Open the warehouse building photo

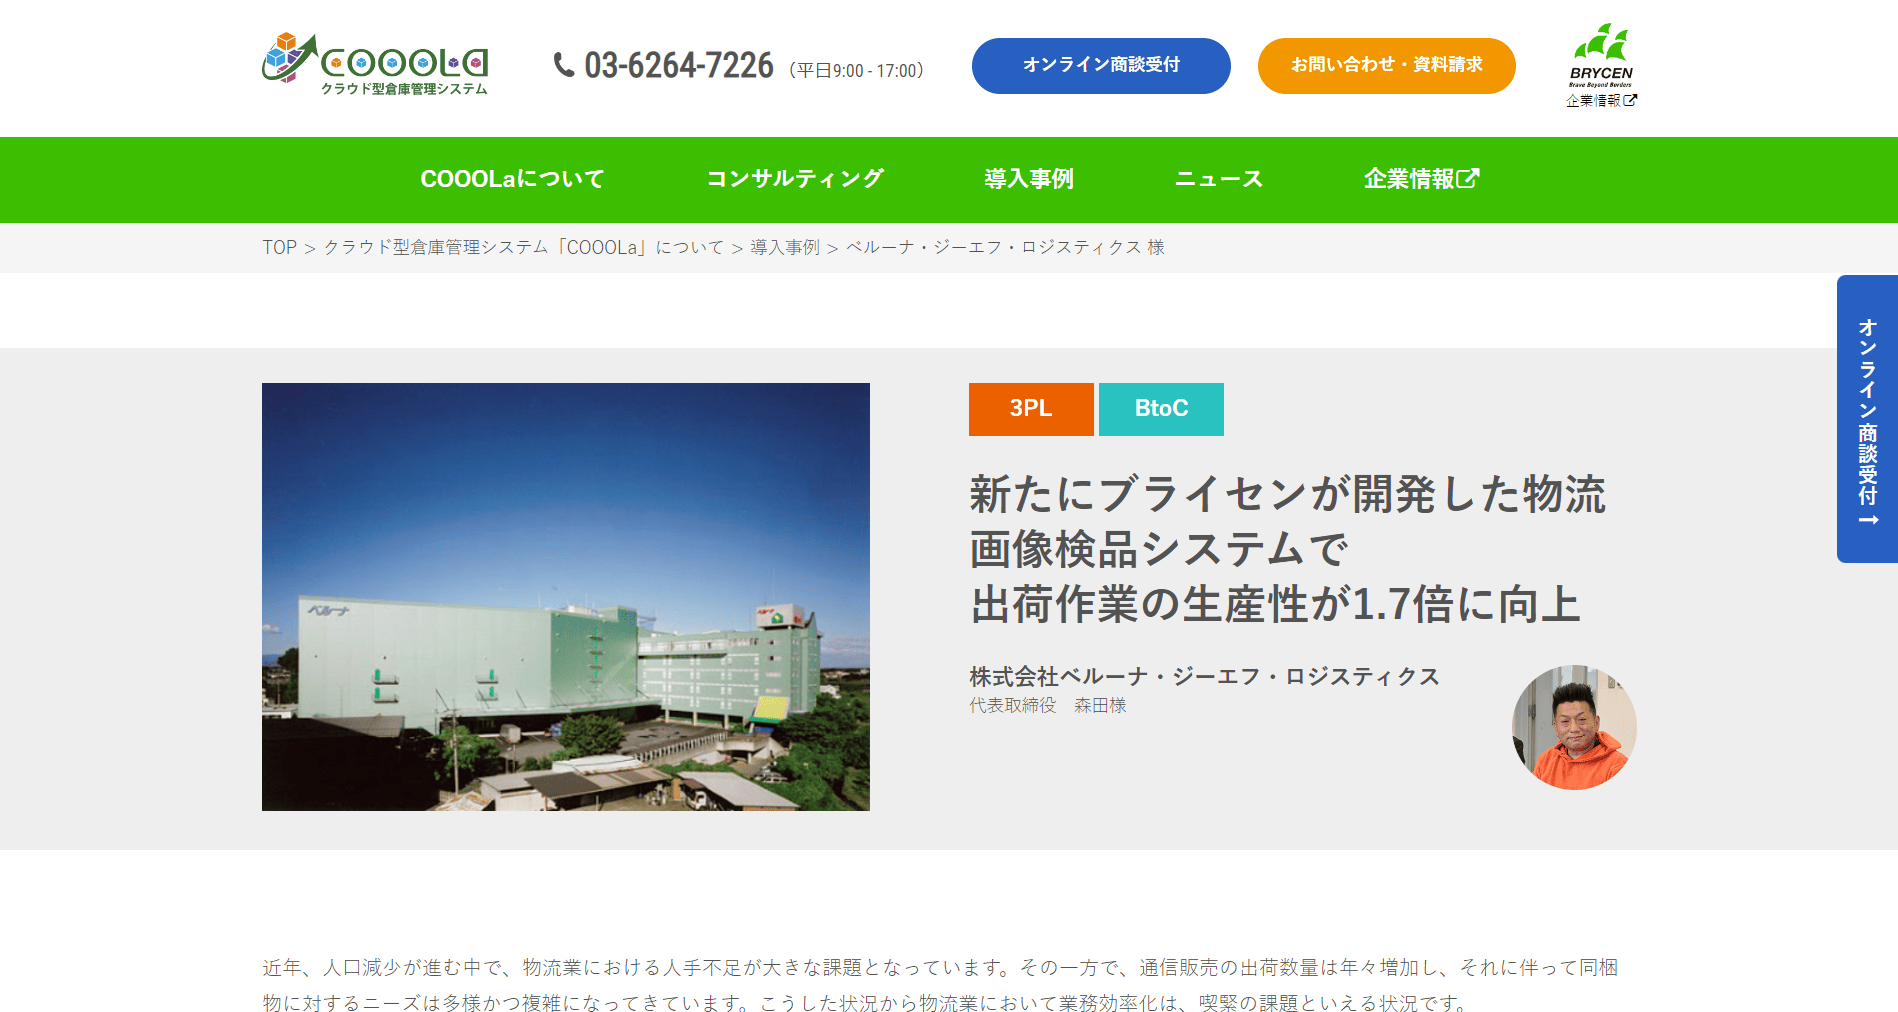[x=566, y=597]
